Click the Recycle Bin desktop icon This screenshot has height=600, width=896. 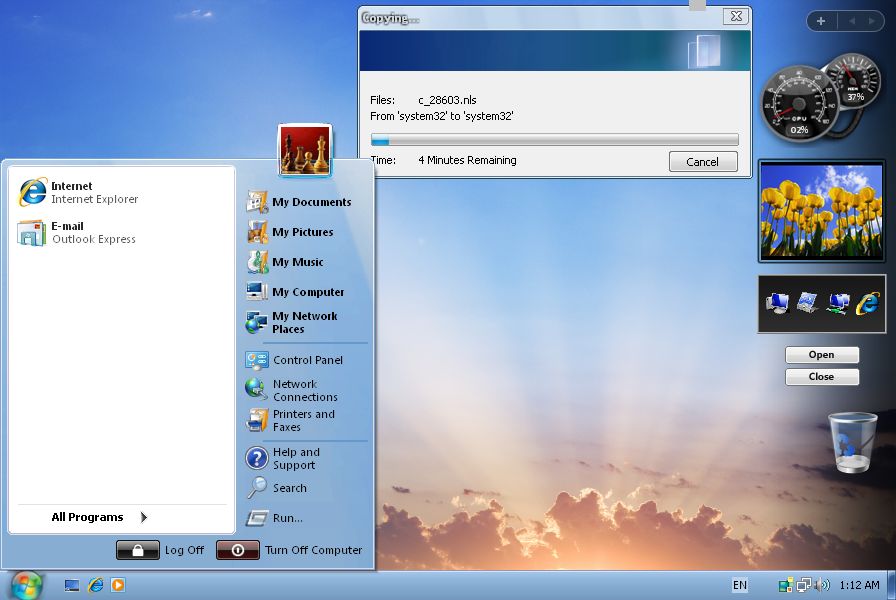click(x=853, y=442)
